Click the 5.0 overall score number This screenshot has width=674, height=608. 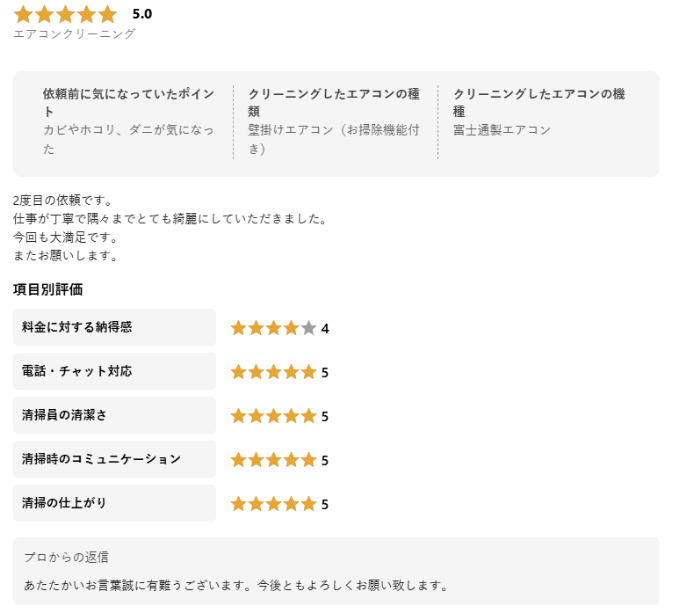[142, 15]
